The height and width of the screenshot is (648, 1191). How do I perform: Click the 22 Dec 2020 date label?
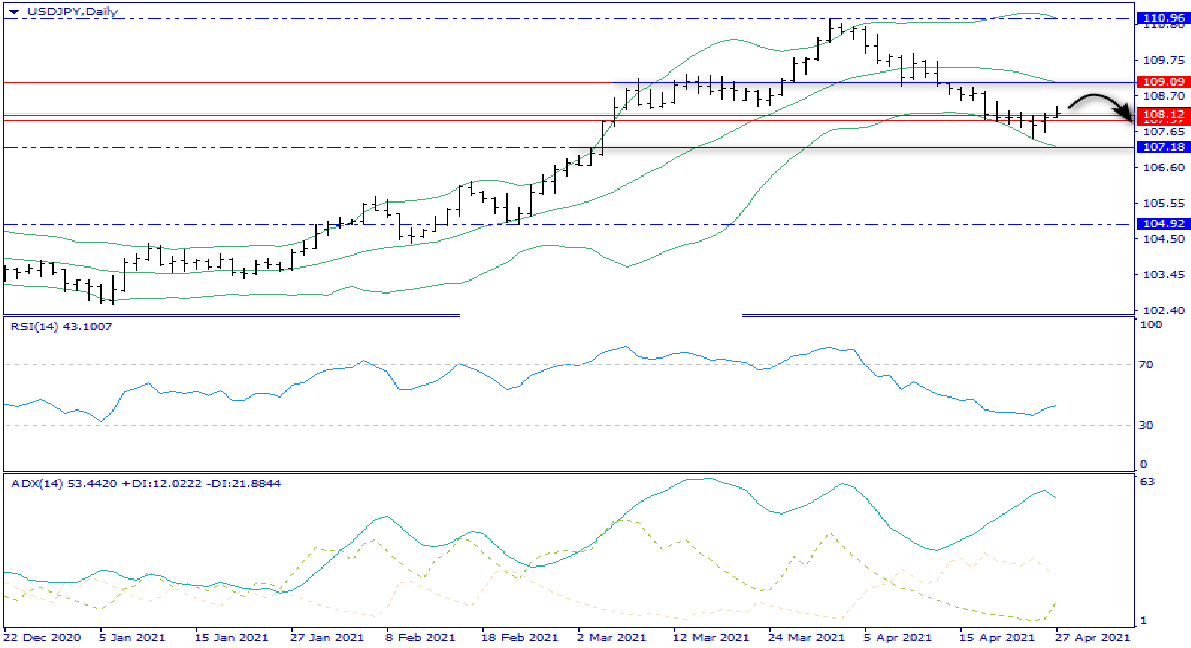click(41, 636)
